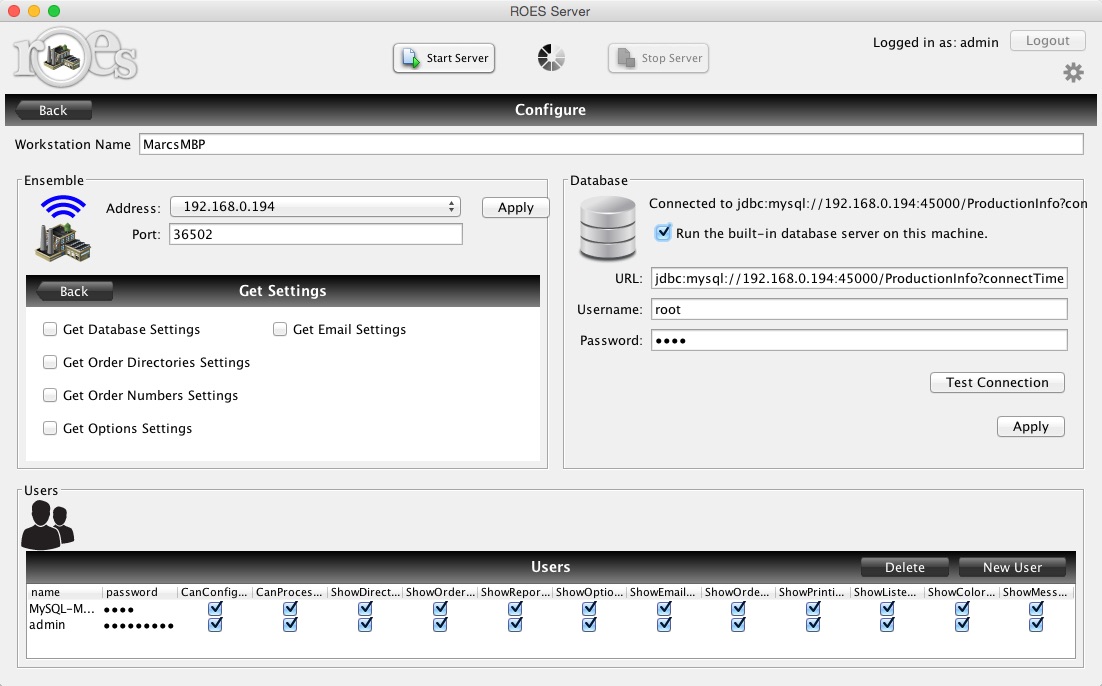Image resolution: width=1102 pixels, height=686 pixels.
Task: Open the Address dropdown showing 192.168.0.194
Action: pyautogui.click(x=315, y=207)
